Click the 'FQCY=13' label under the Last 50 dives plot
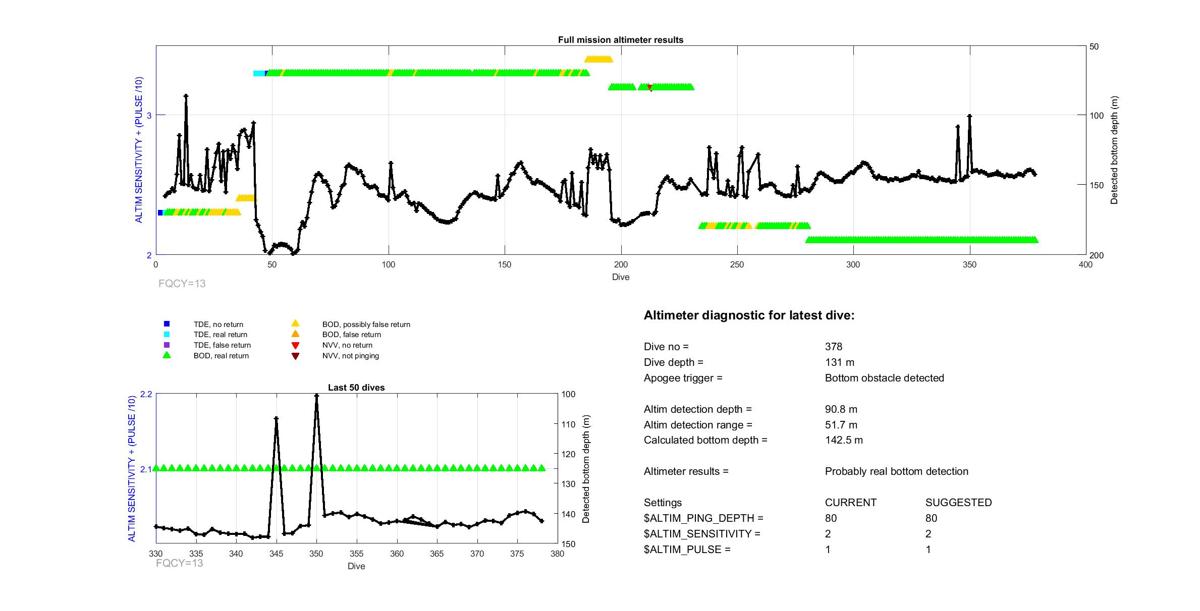This screenshot has height=611, width=1200. pyautogui.click(x=180, y=564)
